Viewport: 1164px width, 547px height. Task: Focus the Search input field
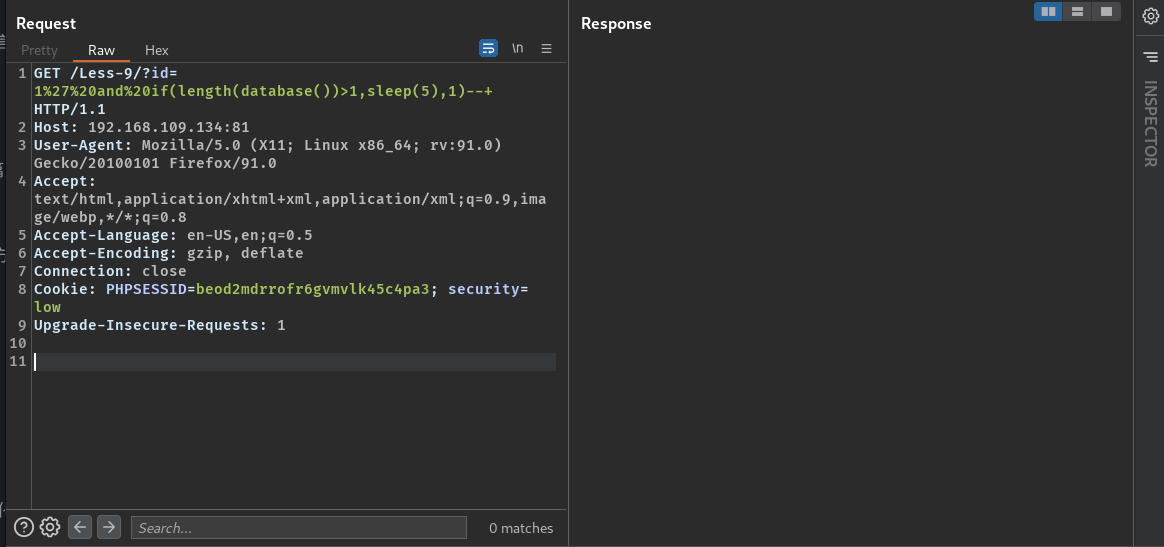coord(298,528)
